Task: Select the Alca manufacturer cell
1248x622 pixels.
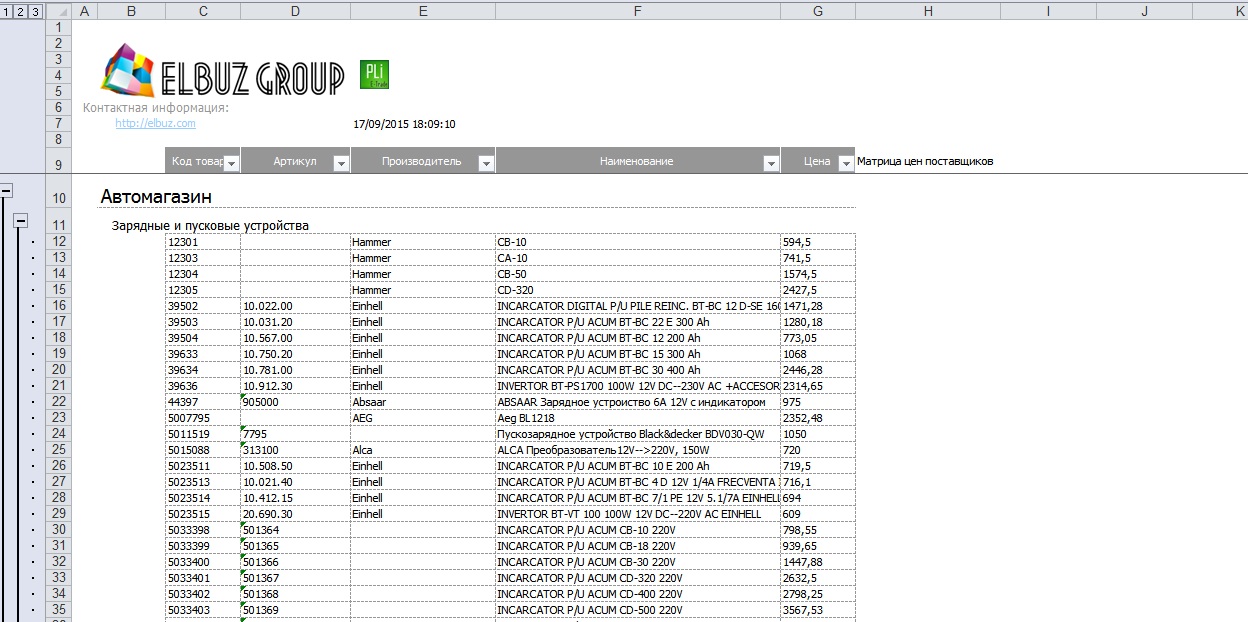Action: [x=423, y=450]
